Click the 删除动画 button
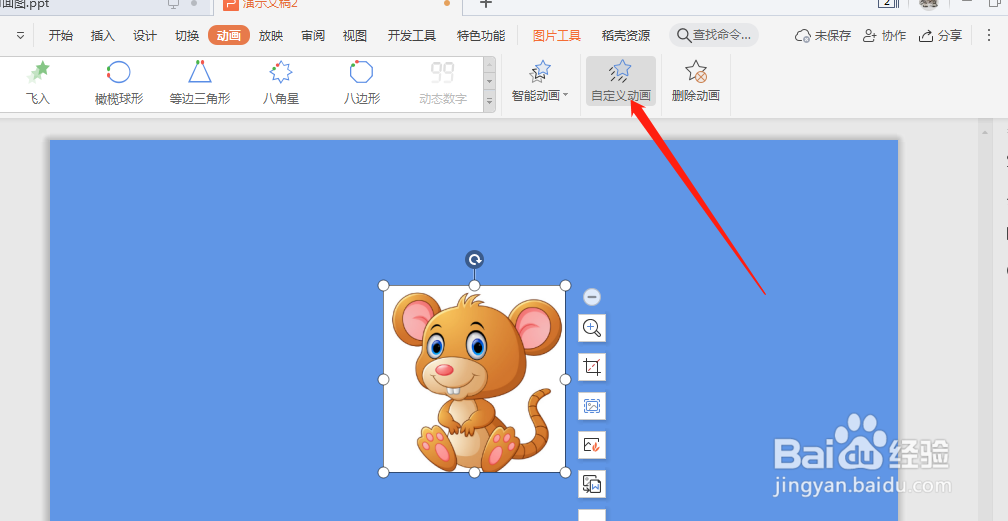This screenshot has width=1008, height=521. point(696,82)
